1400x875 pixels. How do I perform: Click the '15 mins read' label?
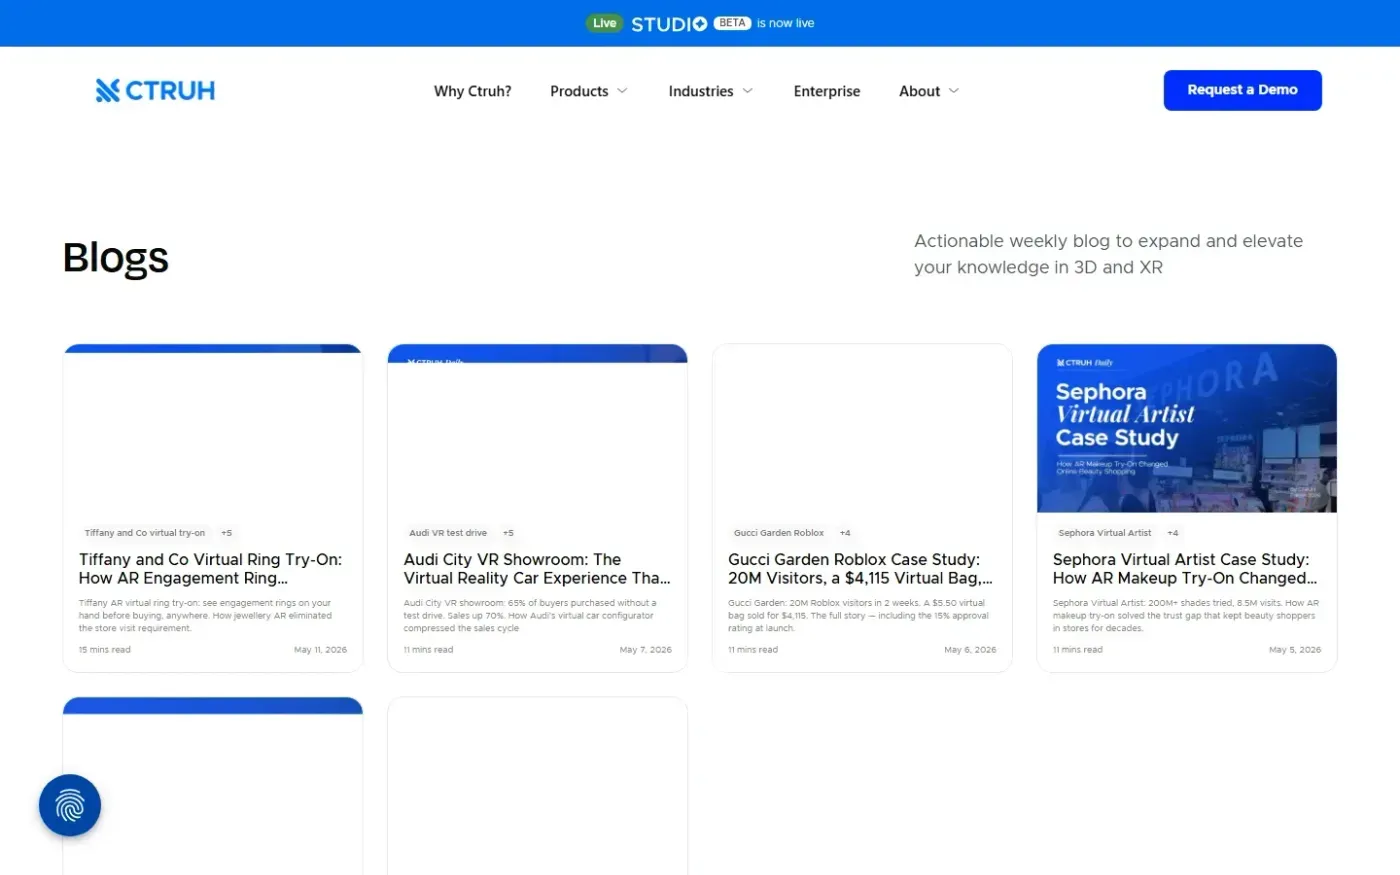pyautogui.click(x=105, y=650)
